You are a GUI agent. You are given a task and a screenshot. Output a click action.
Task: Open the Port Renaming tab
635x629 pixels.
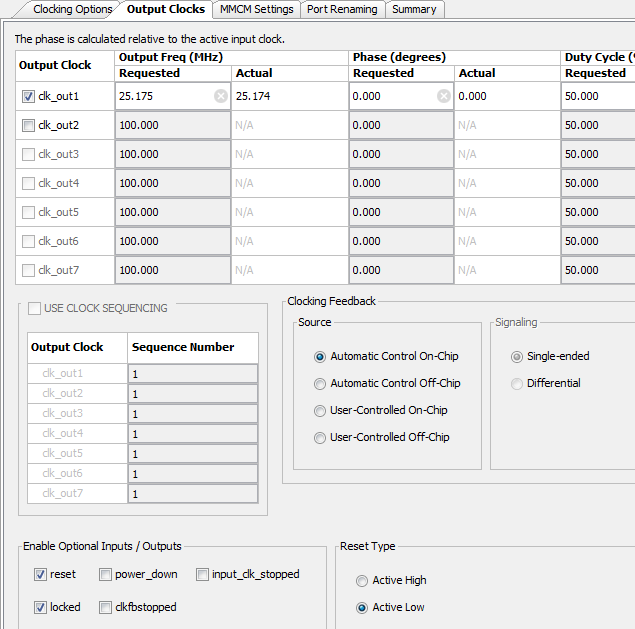[342, 9]
